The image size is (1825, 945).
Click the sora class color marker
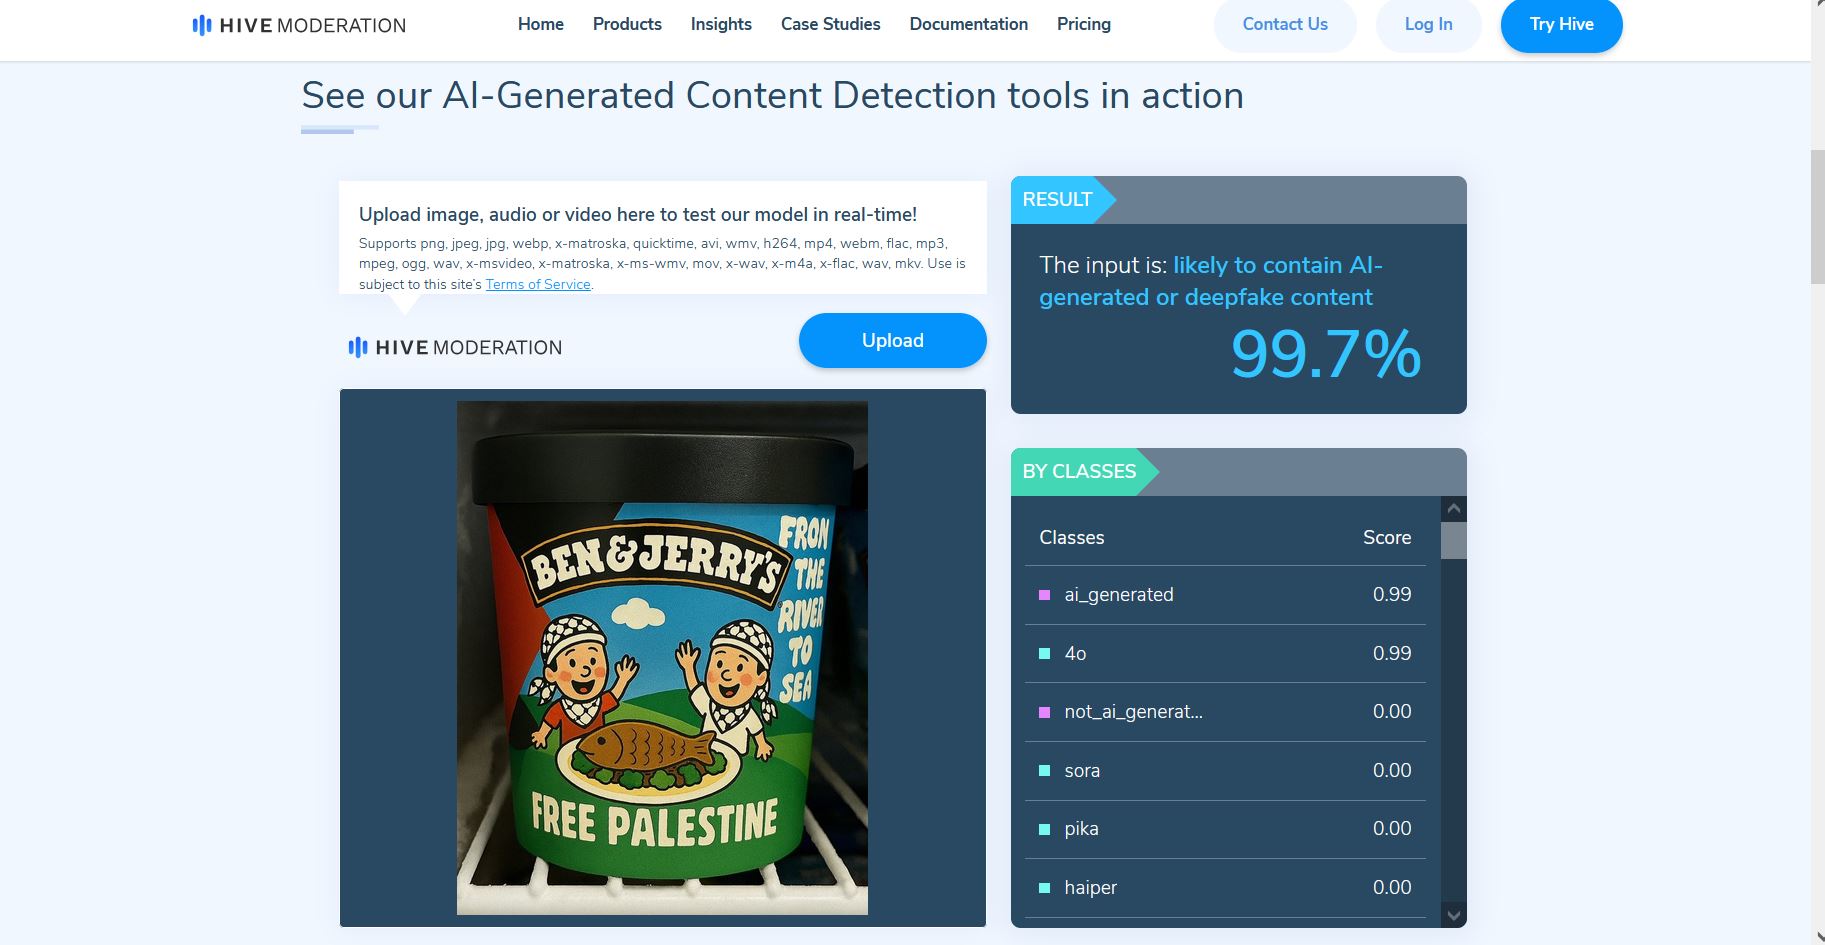[1044, 771]
